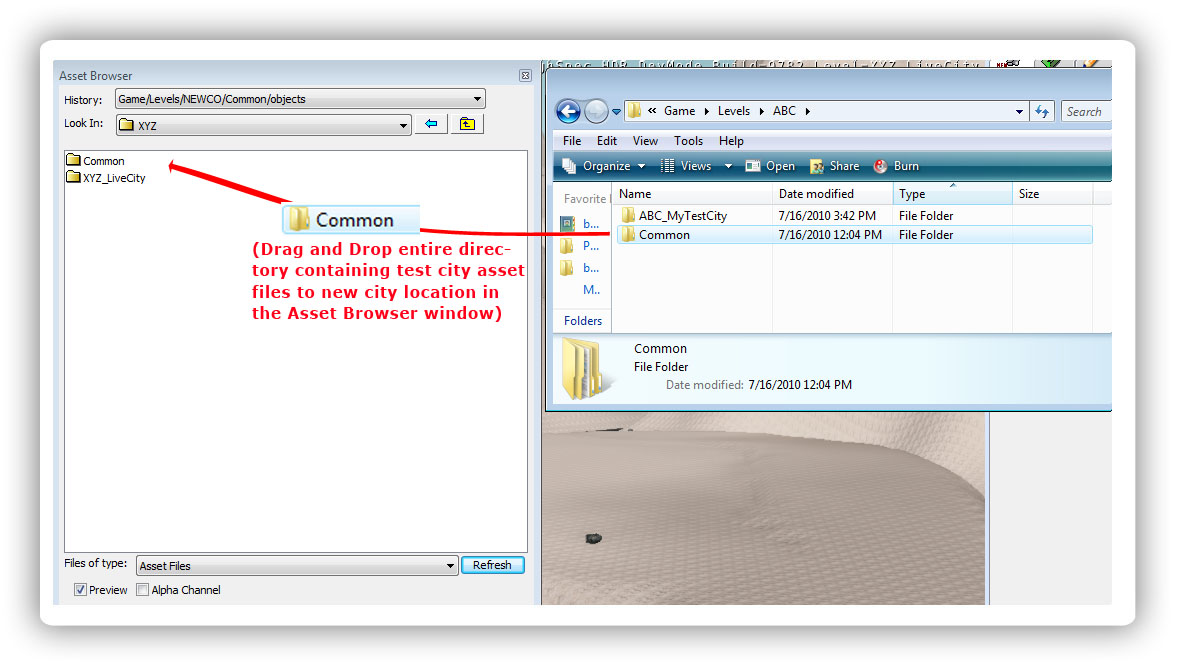Image resolution: width=1188 pixels, height=666 pixels.
Task: Click Levels in the address breadcrumb
Action: pos(733,111)
